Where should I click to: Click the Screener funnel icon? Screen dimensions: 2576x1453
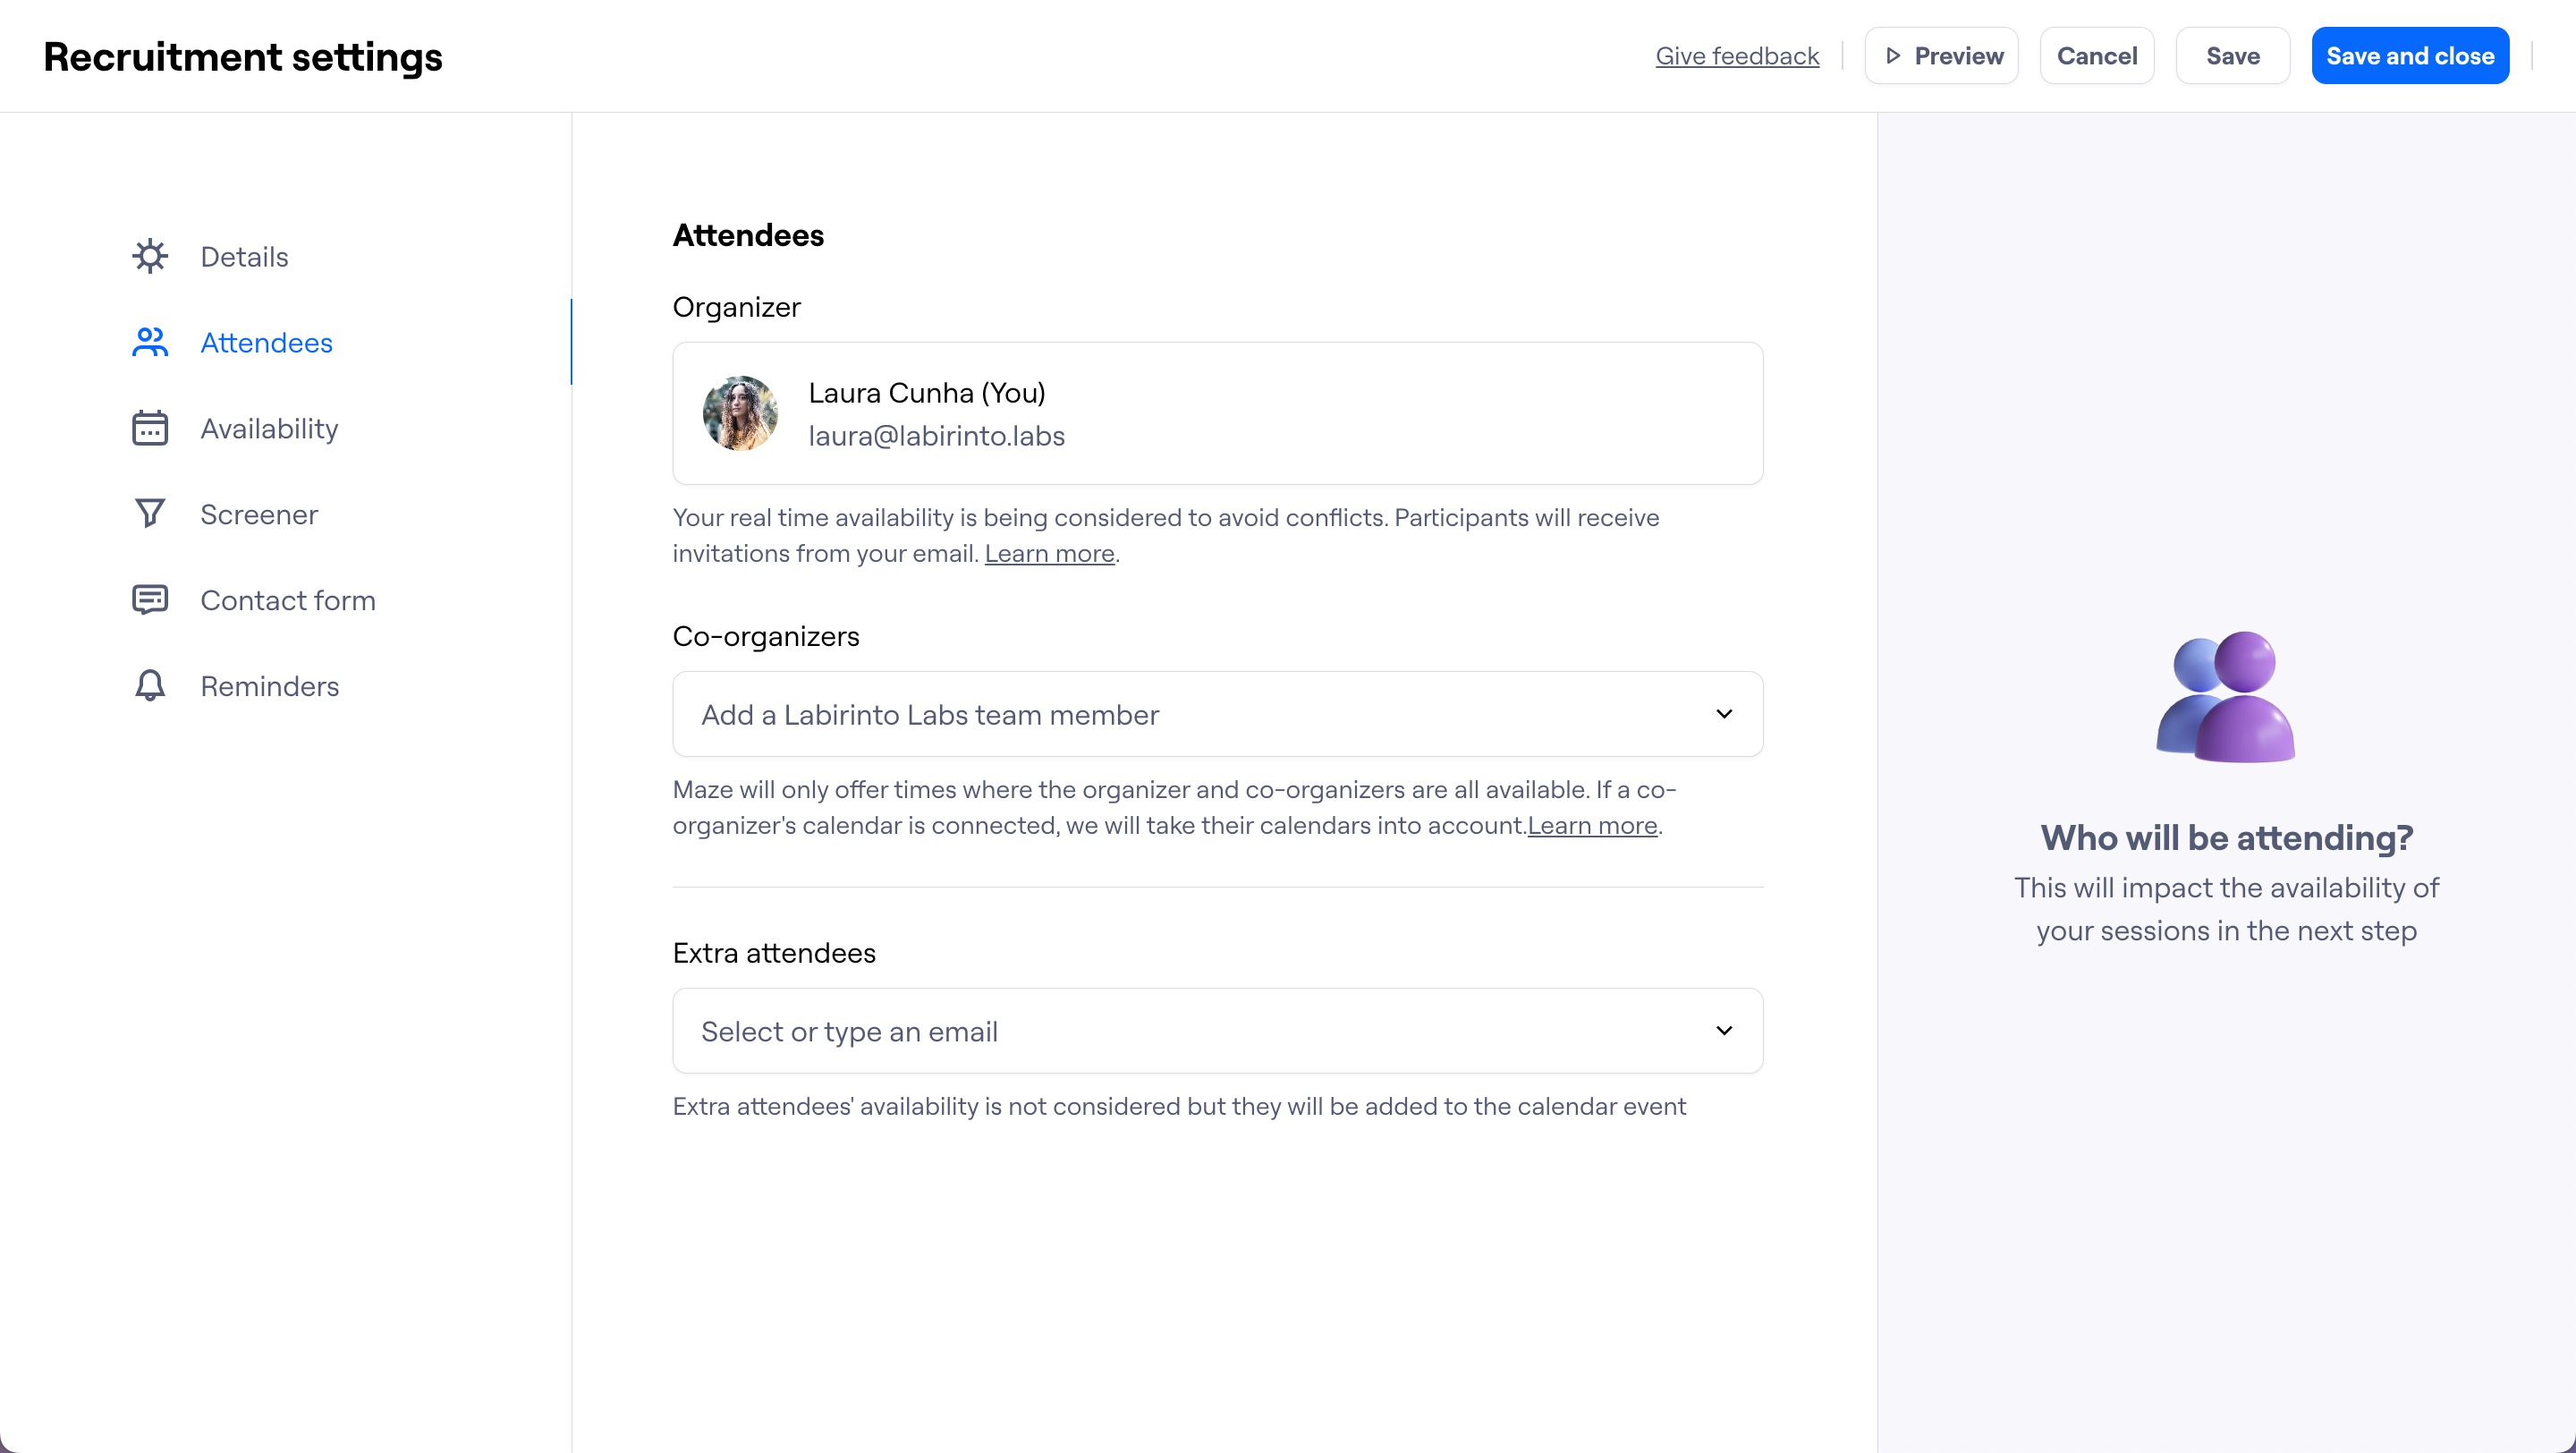(150, 514)
